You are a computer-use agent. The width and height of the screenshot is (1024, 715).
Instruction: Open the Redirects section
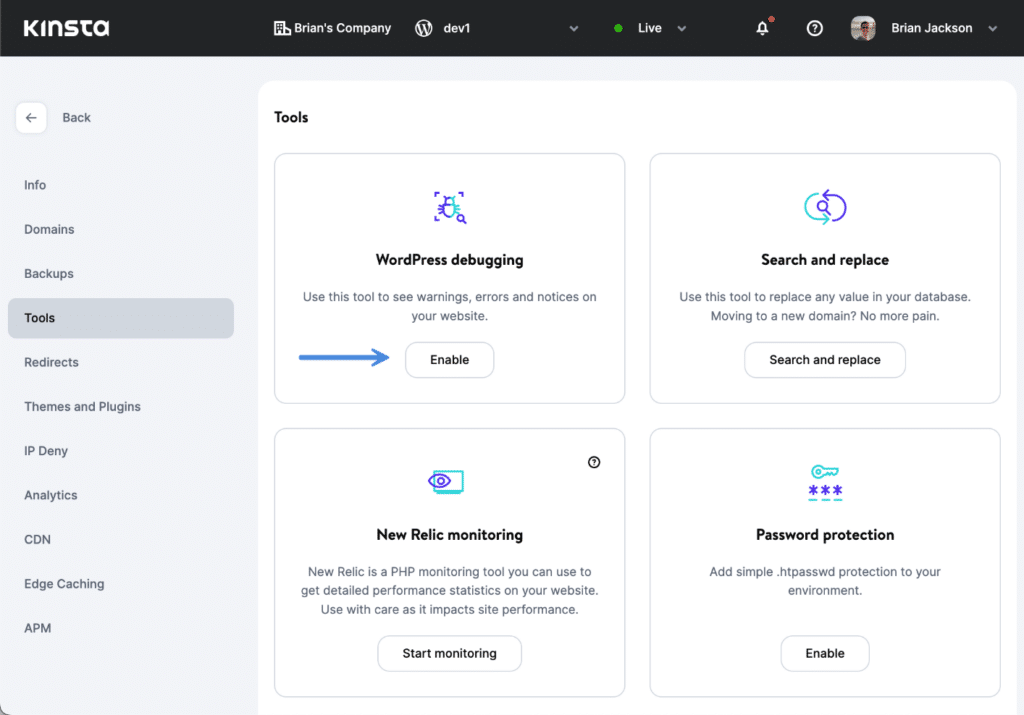tap(51, 362)
